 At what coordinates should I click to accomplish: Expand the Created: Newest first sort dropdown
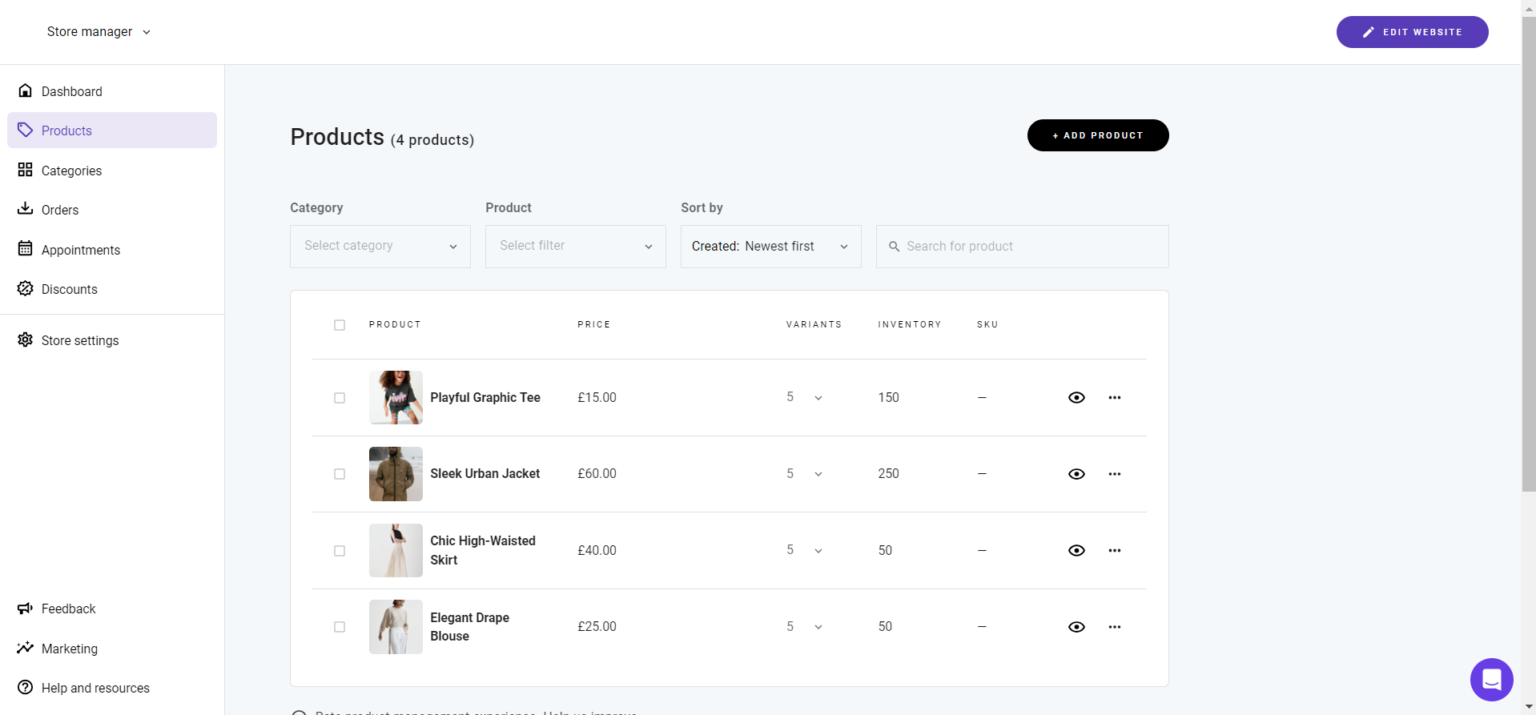tap(770, 246)
